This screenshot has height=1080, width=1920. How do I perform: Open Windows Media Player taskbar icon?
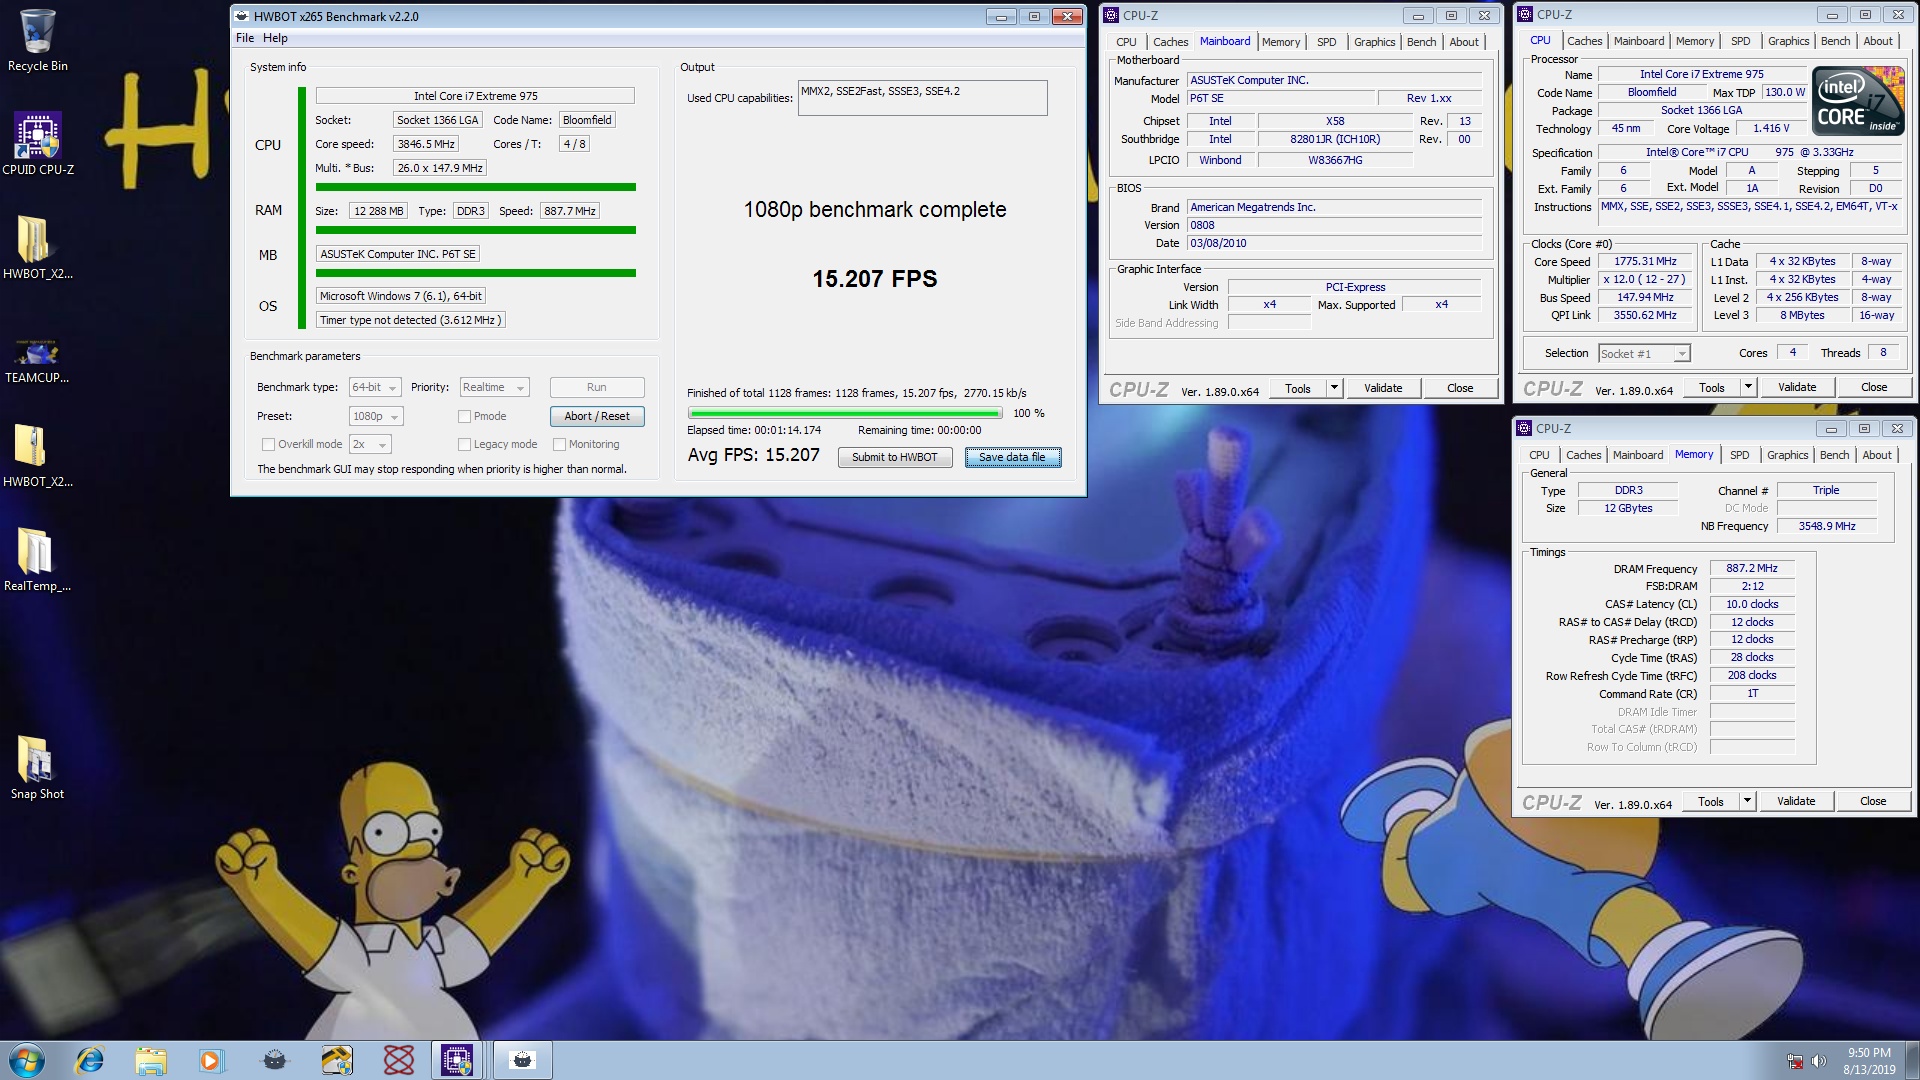point(210,1060)
